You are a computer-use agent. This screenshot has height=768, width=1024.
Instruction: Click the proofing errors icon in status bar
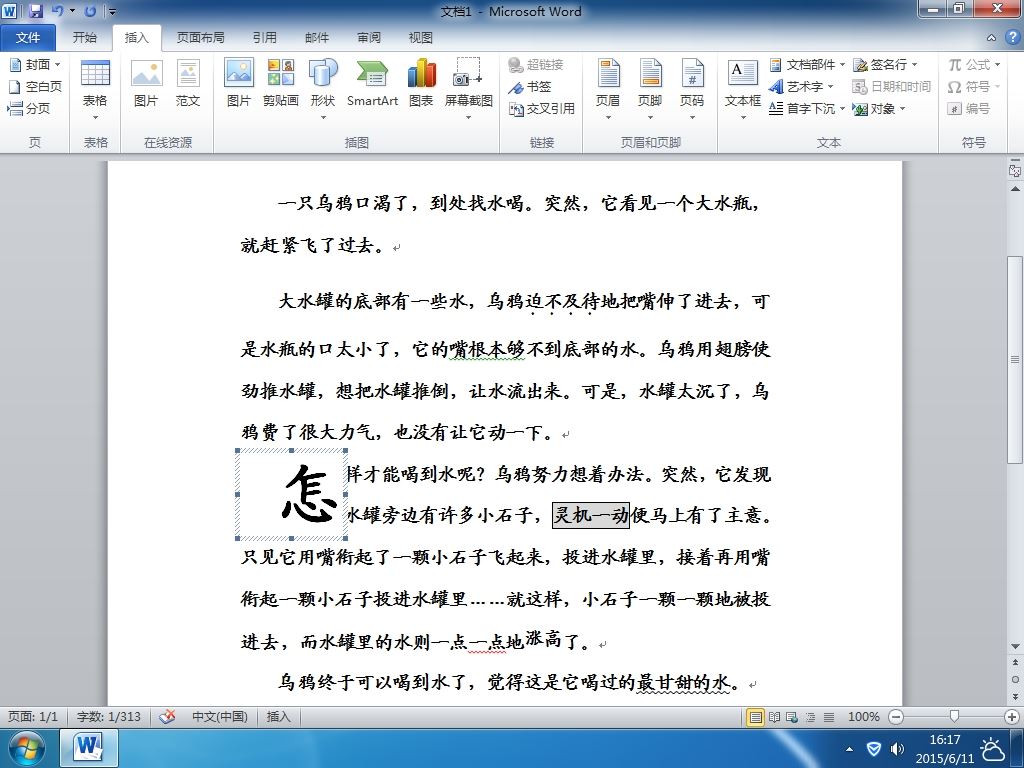pos(167,716)
